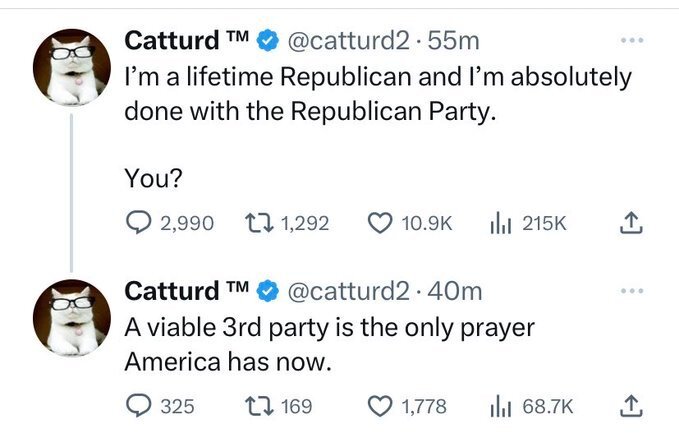Click the @catturd2 handle on second tweet

347,290
